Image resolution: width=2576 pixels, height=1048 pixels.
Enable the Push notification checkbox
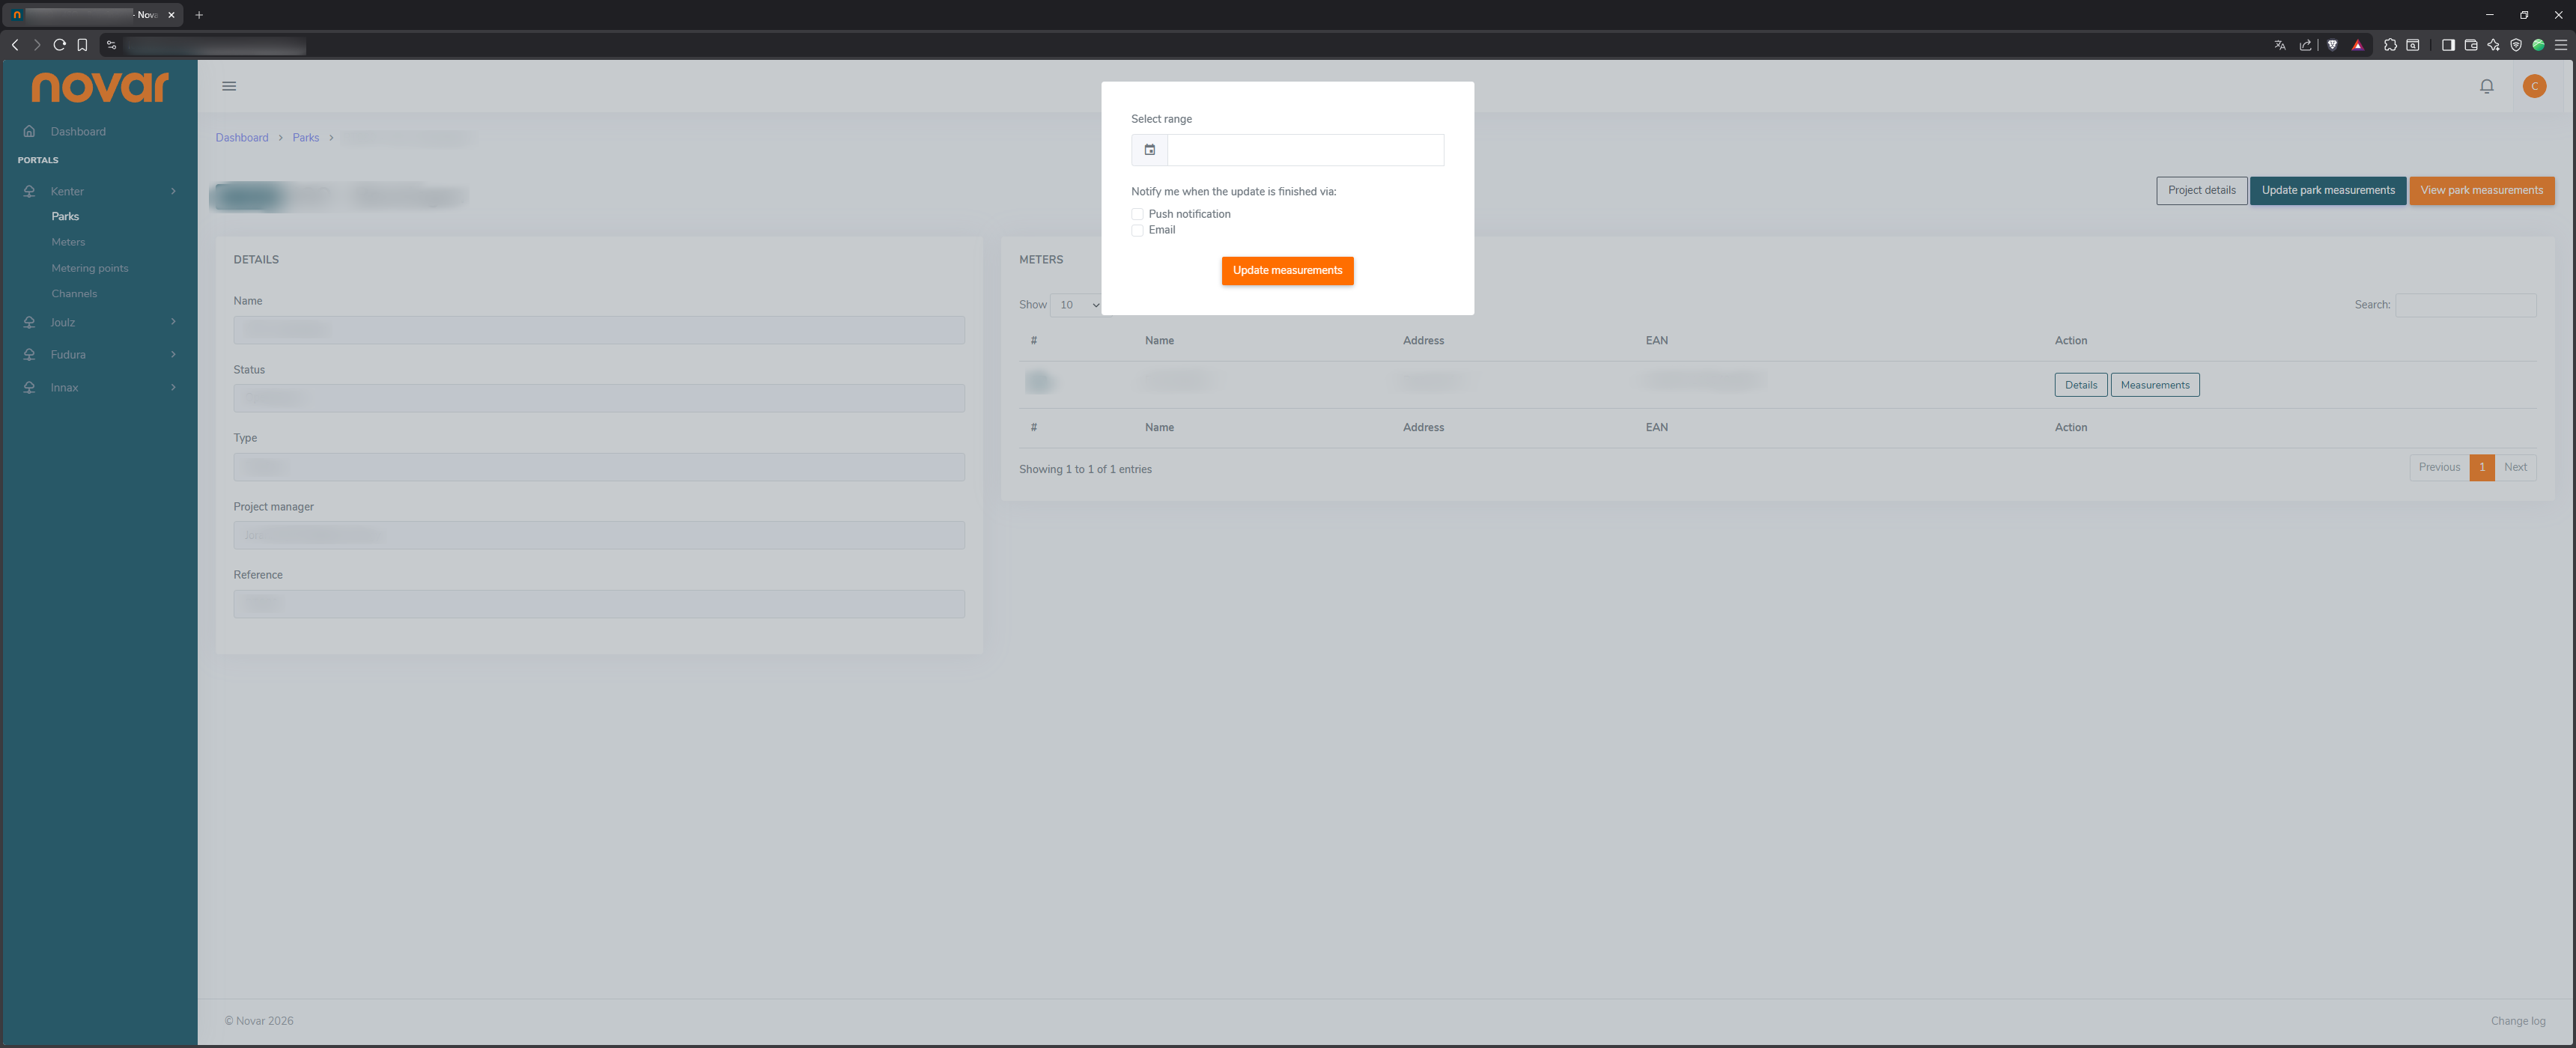coord(1137,214)
